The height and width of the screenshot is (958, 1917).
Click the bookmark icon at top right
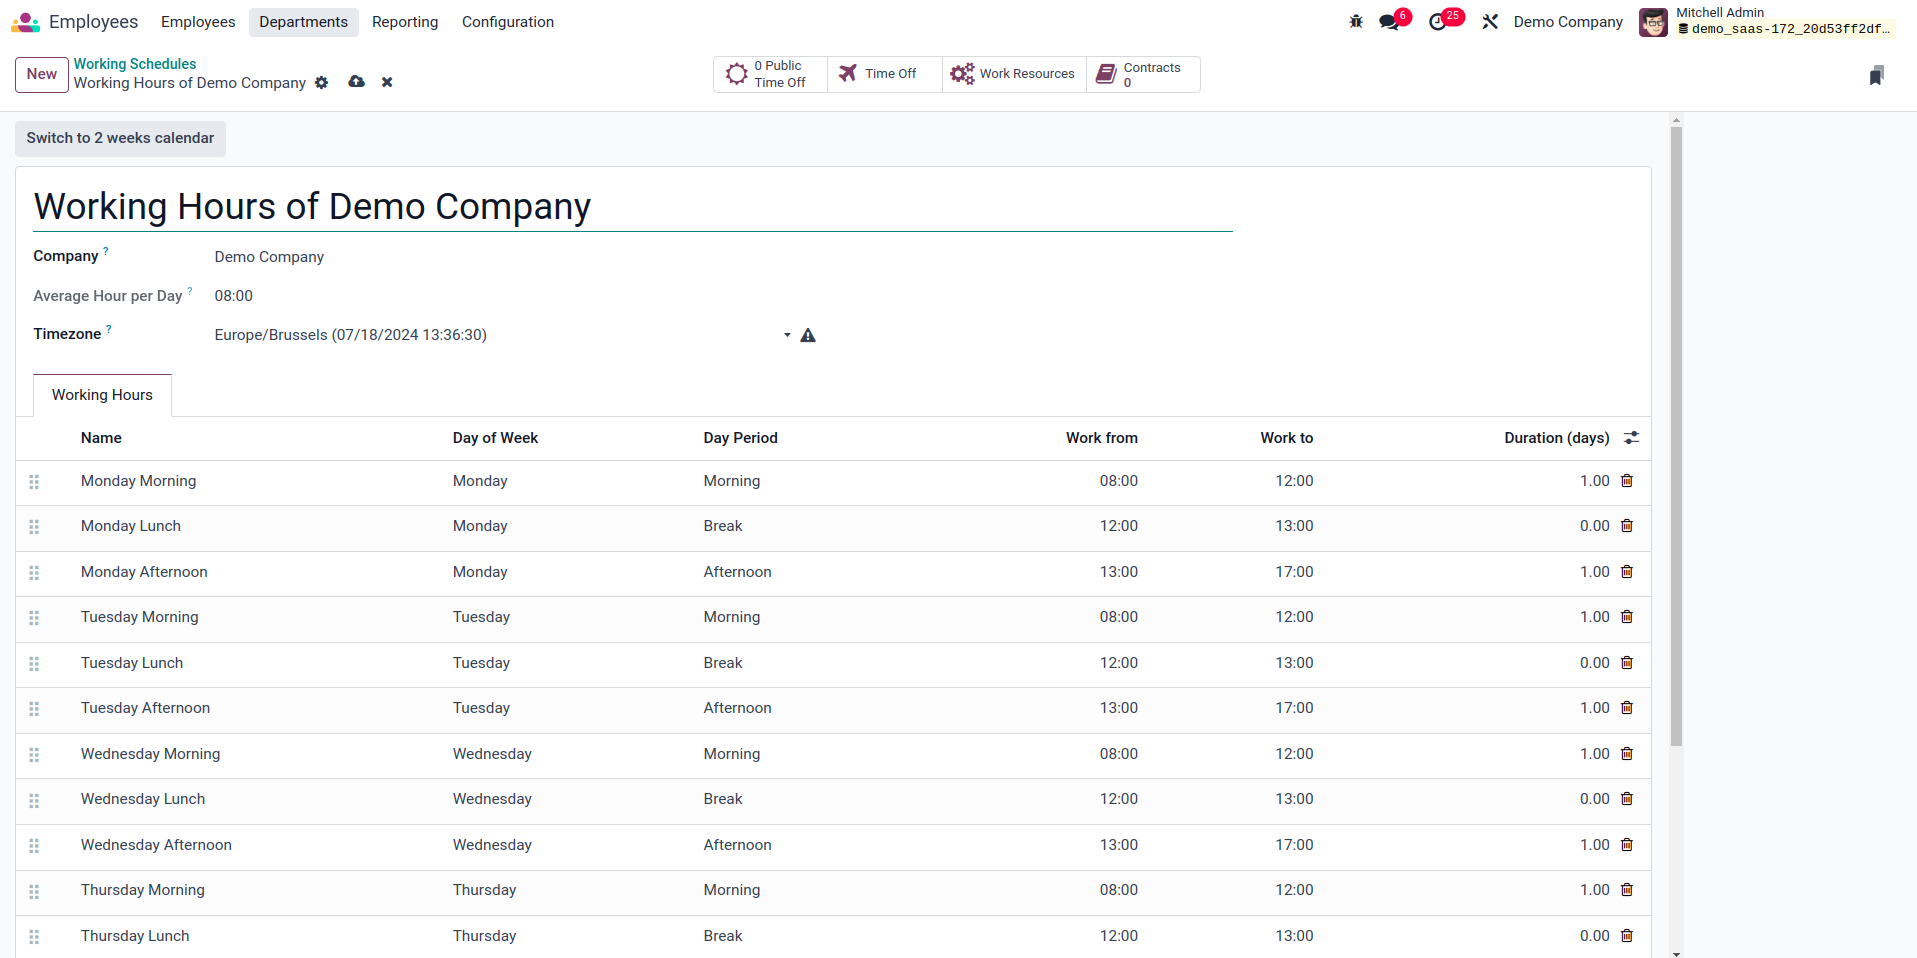pos(1876,75)
